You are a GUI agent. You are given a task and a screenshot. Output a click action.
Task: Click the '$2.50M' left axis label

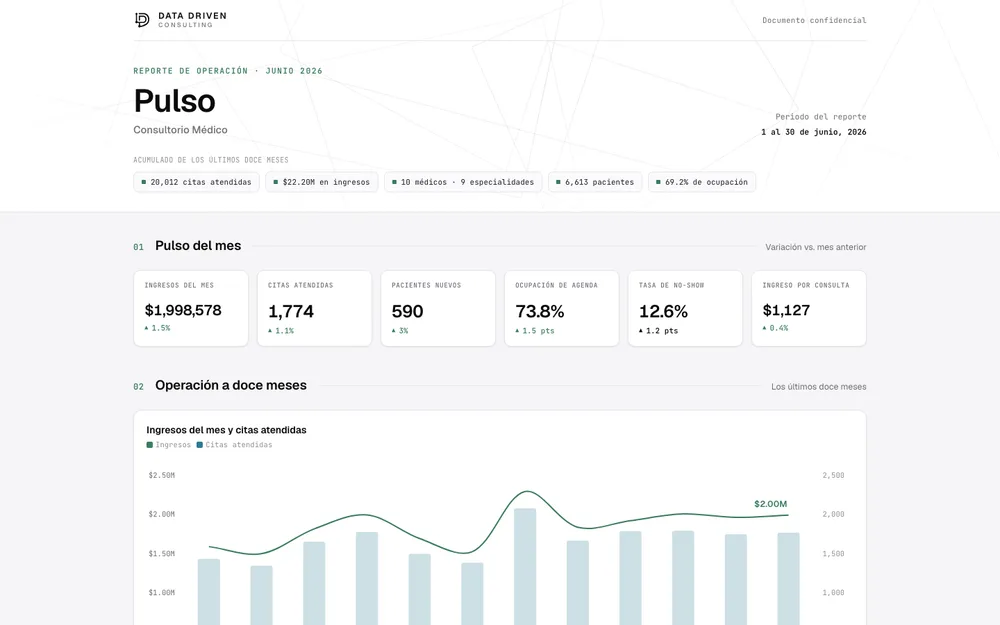(x=161, y=475)
